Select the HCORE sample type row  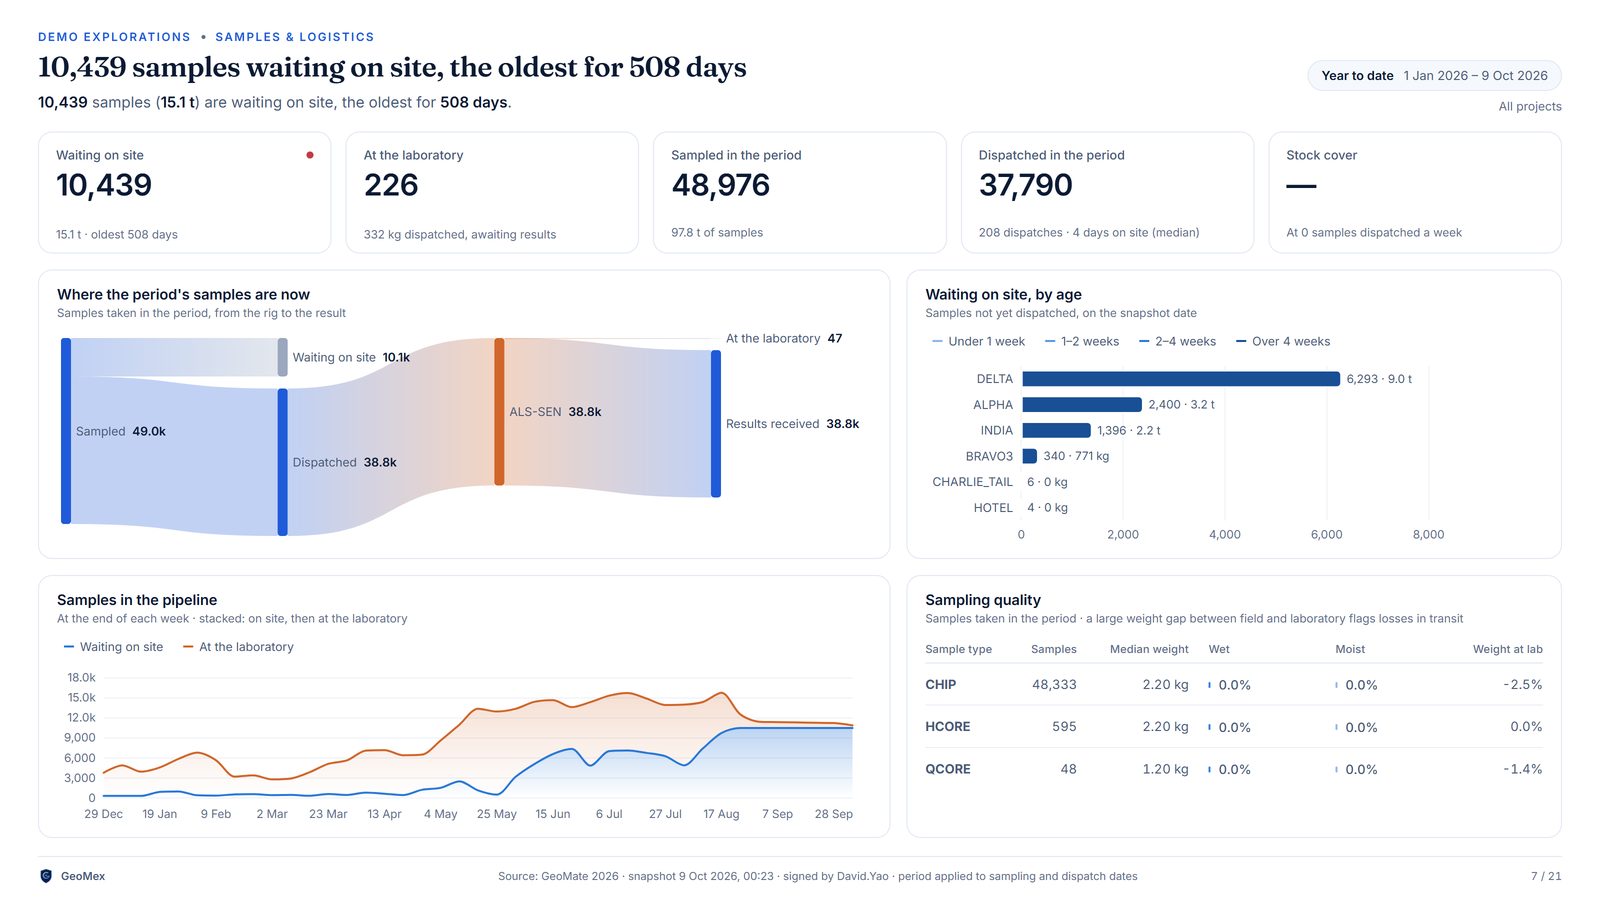click(1234, 727)
